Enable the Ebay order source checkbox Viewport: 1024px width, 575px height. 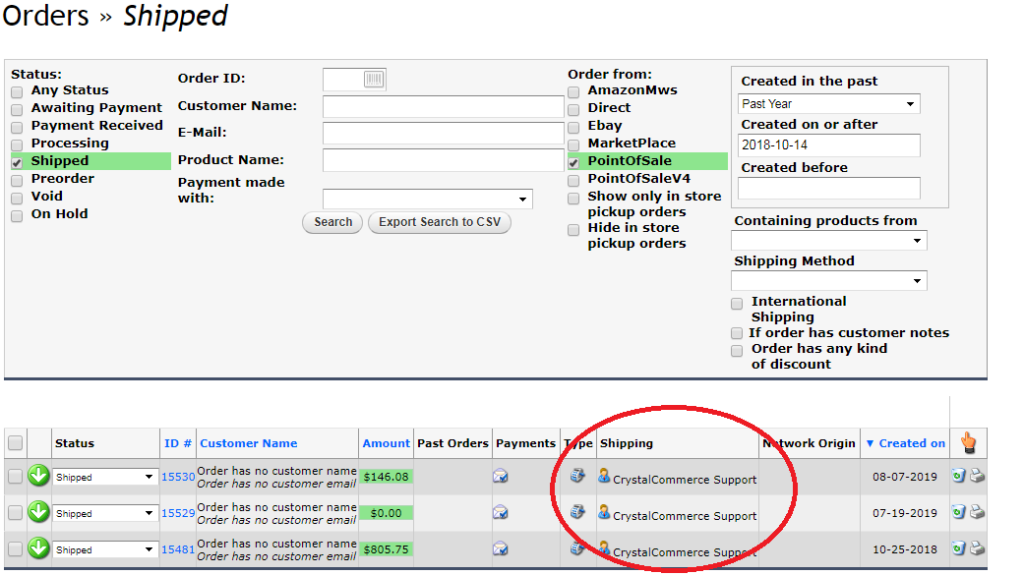pos(573,127)
